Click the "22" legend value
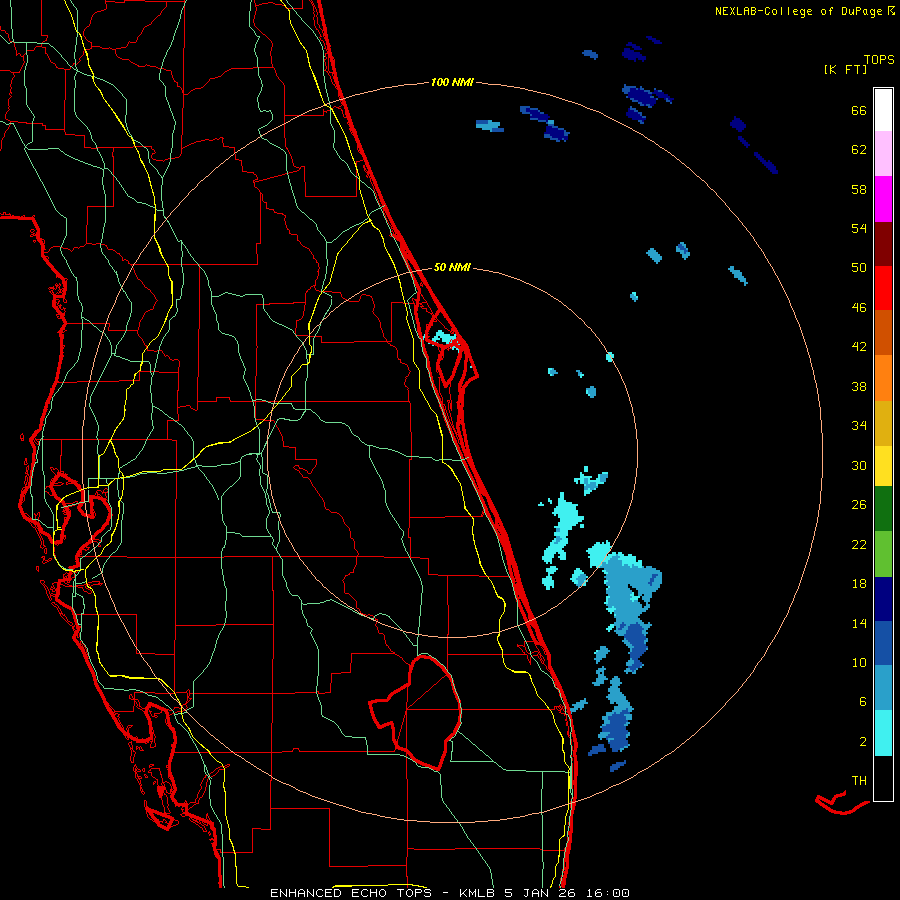 tap(859, 545)
